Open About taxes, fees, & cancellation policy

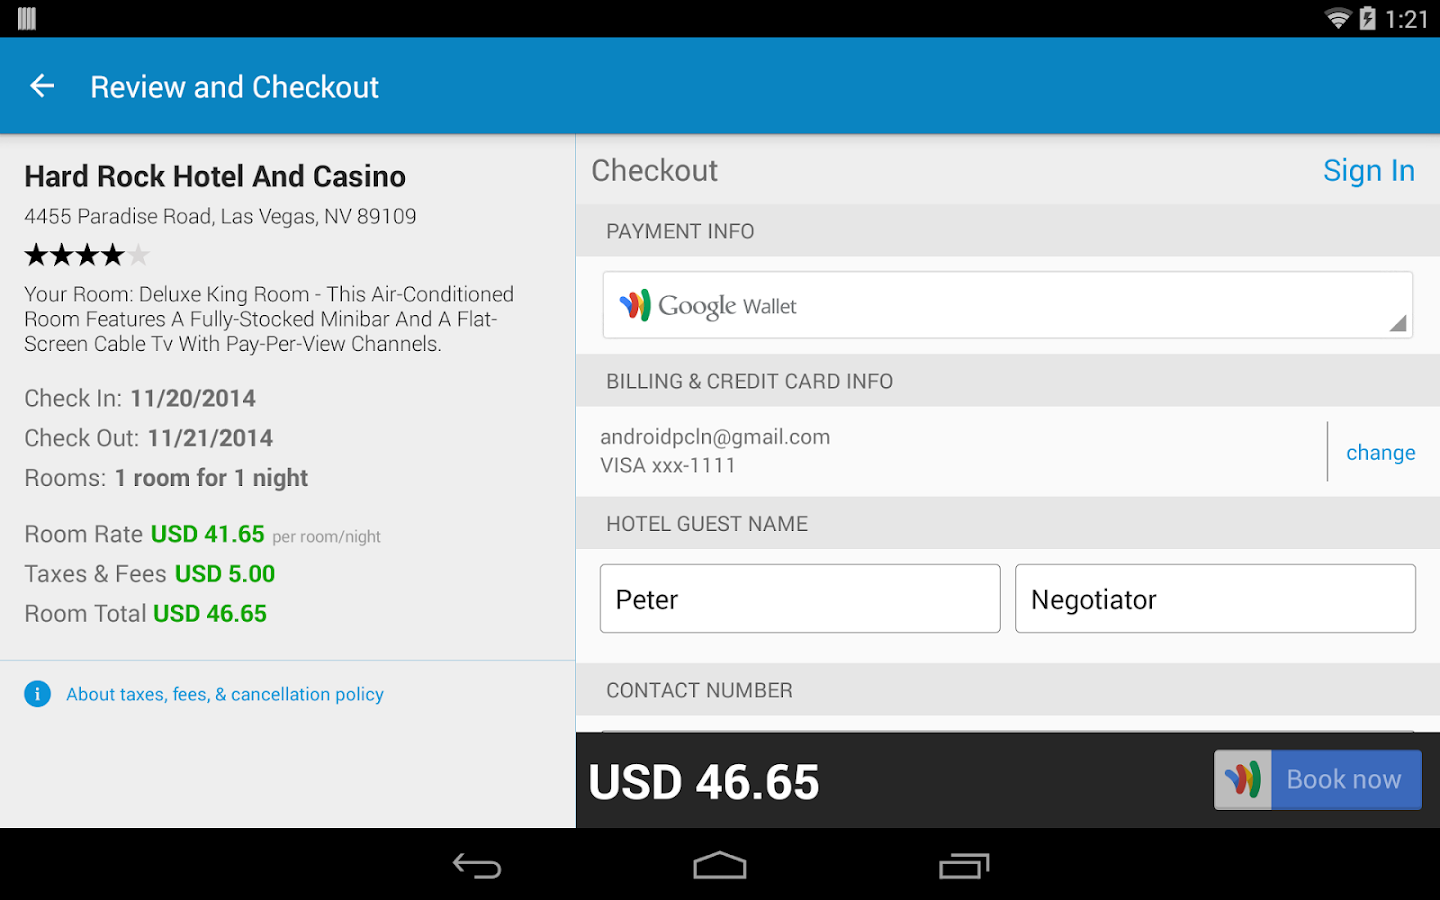tap(225, 694)
